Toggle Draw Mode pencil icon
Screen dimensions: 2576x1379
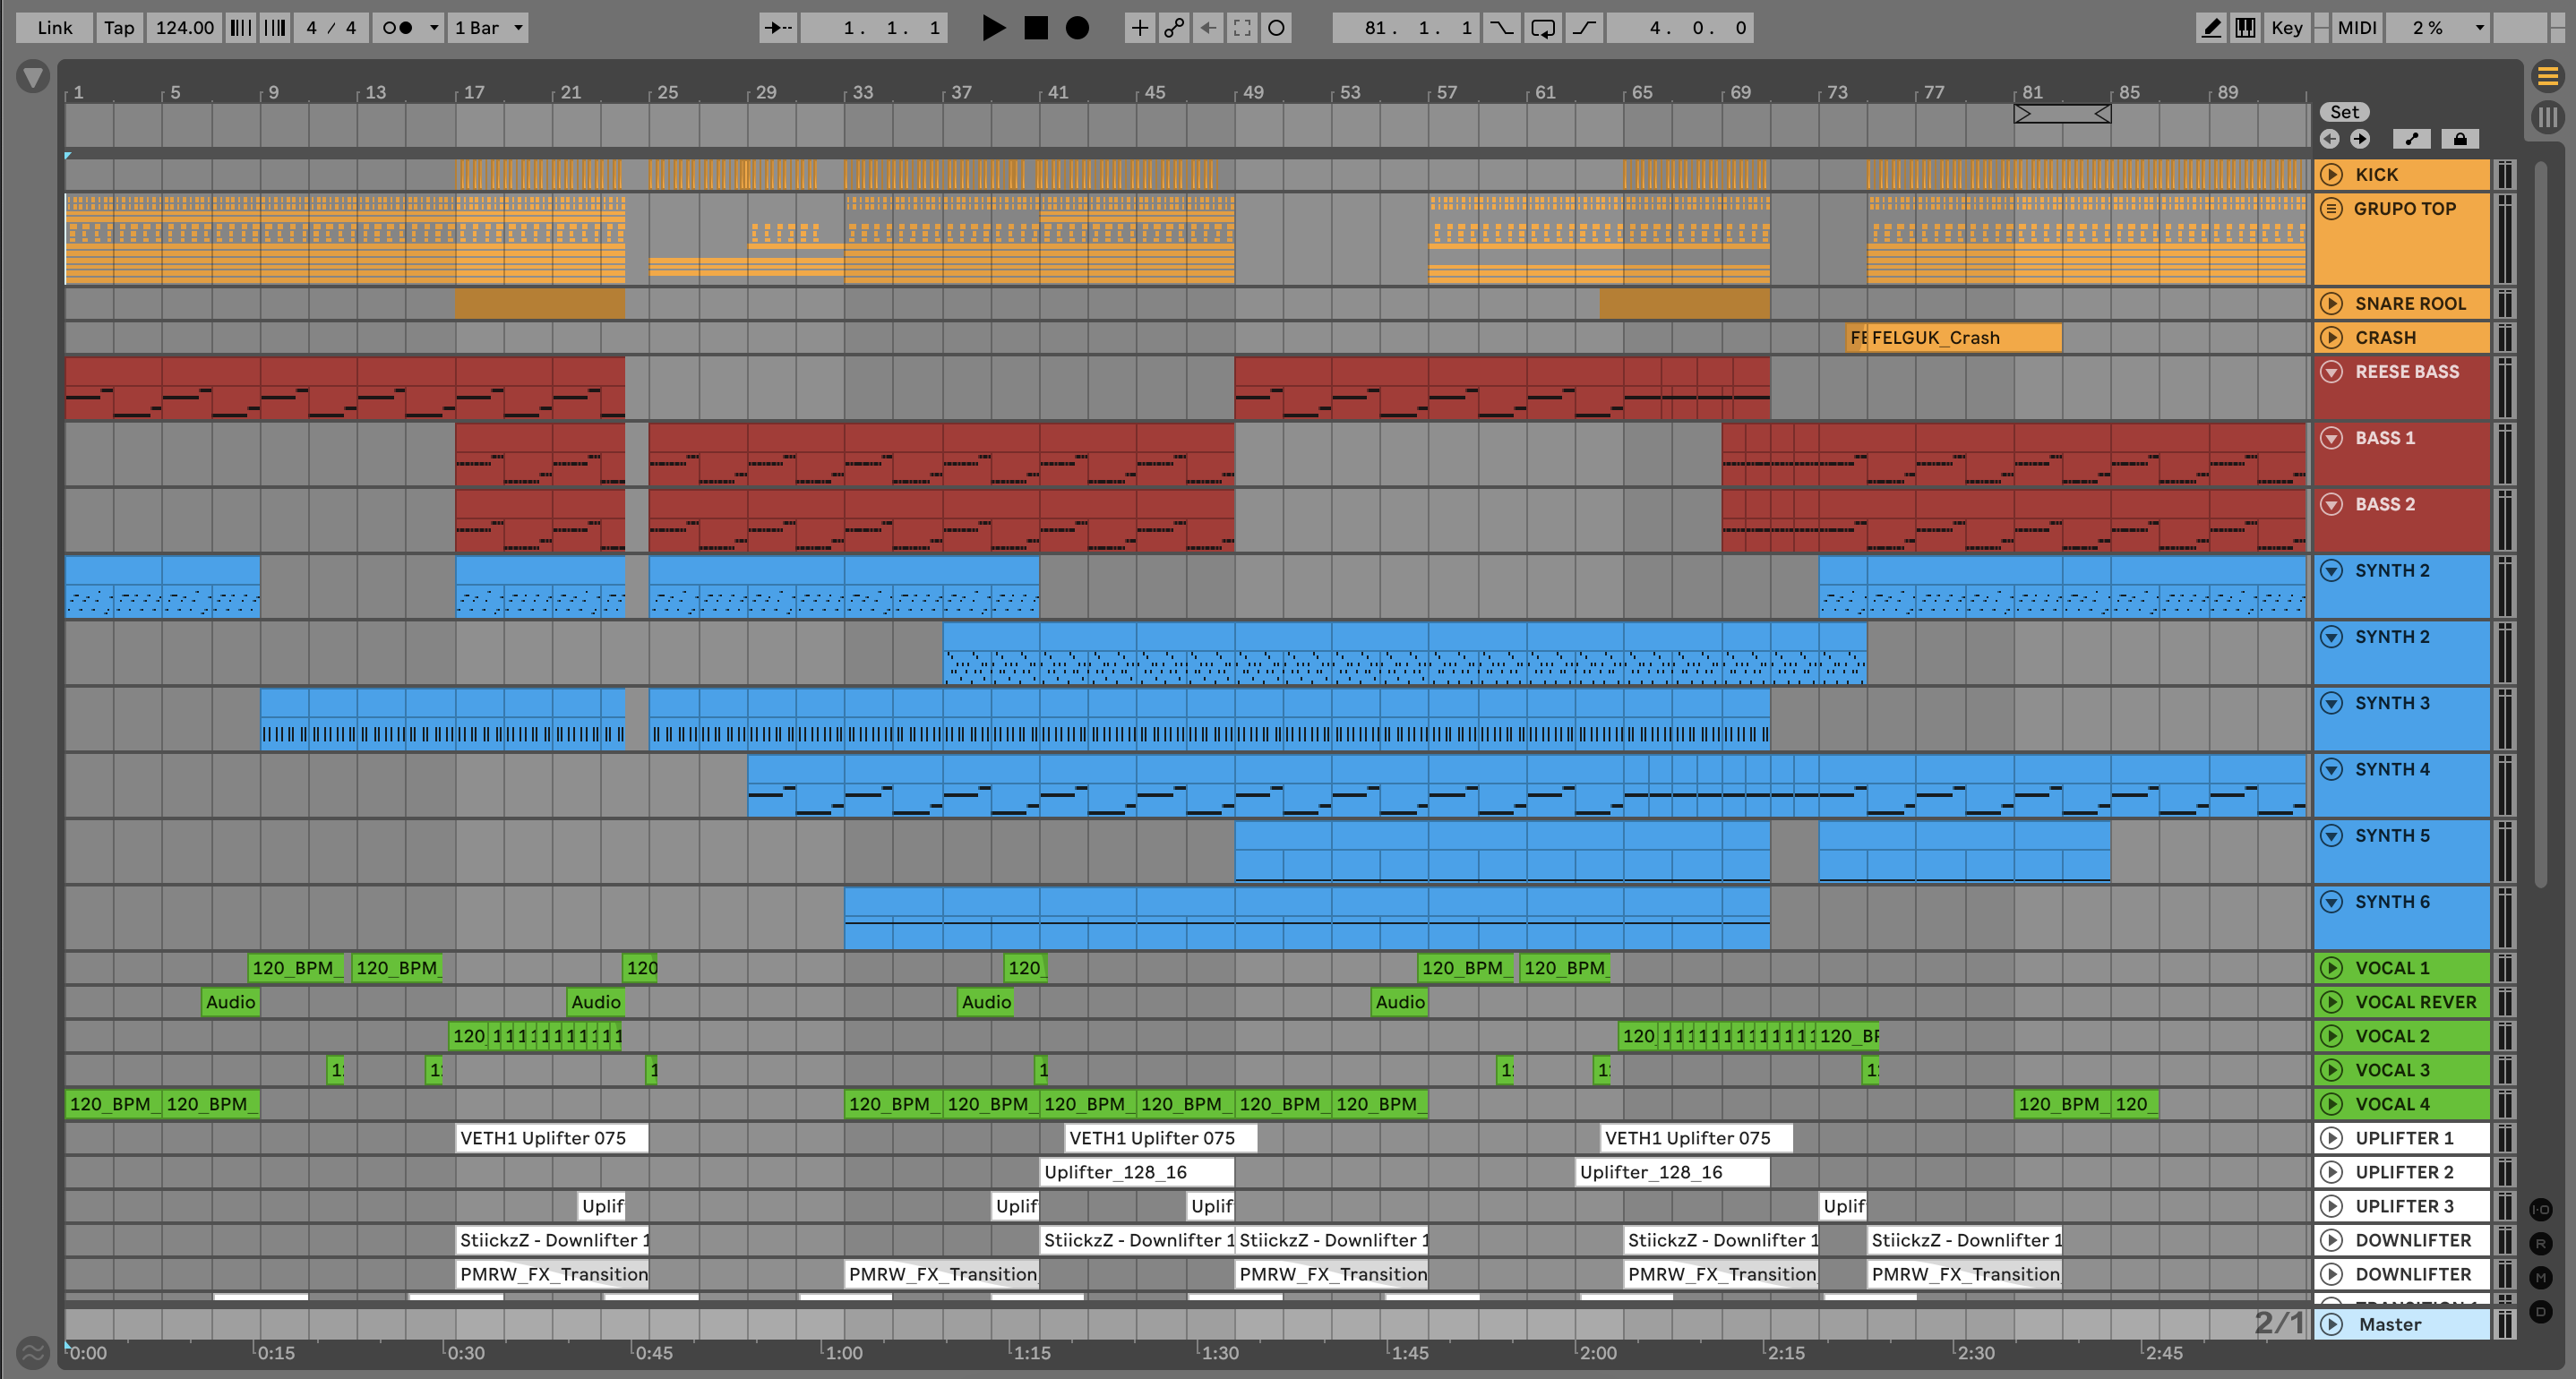[x=2211, y=28]
